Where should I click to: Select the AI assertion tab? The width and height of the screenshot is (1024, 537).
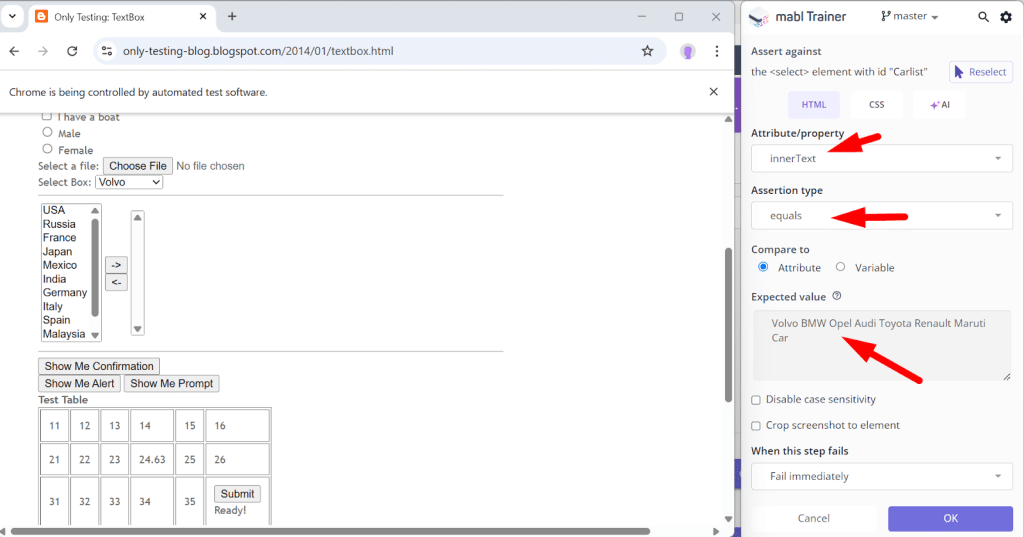[x=940, y=105]
